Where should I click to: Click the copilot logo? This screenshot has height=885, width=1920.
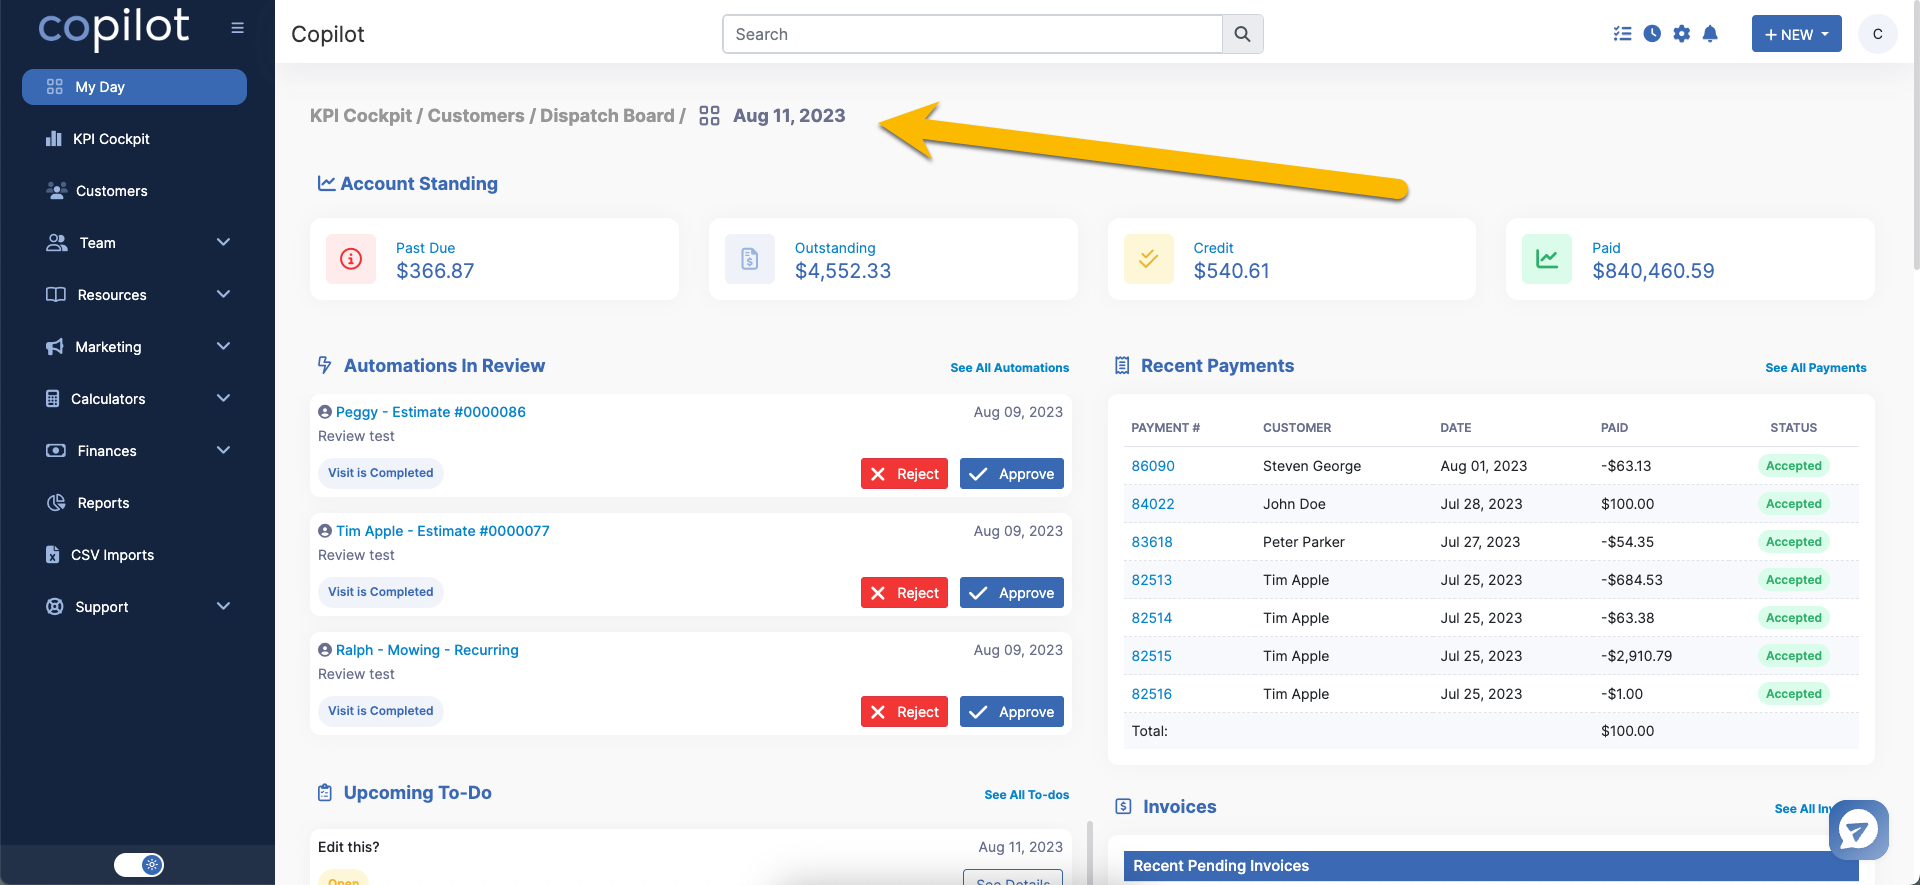pyautogui.click(x=113, y=29)
